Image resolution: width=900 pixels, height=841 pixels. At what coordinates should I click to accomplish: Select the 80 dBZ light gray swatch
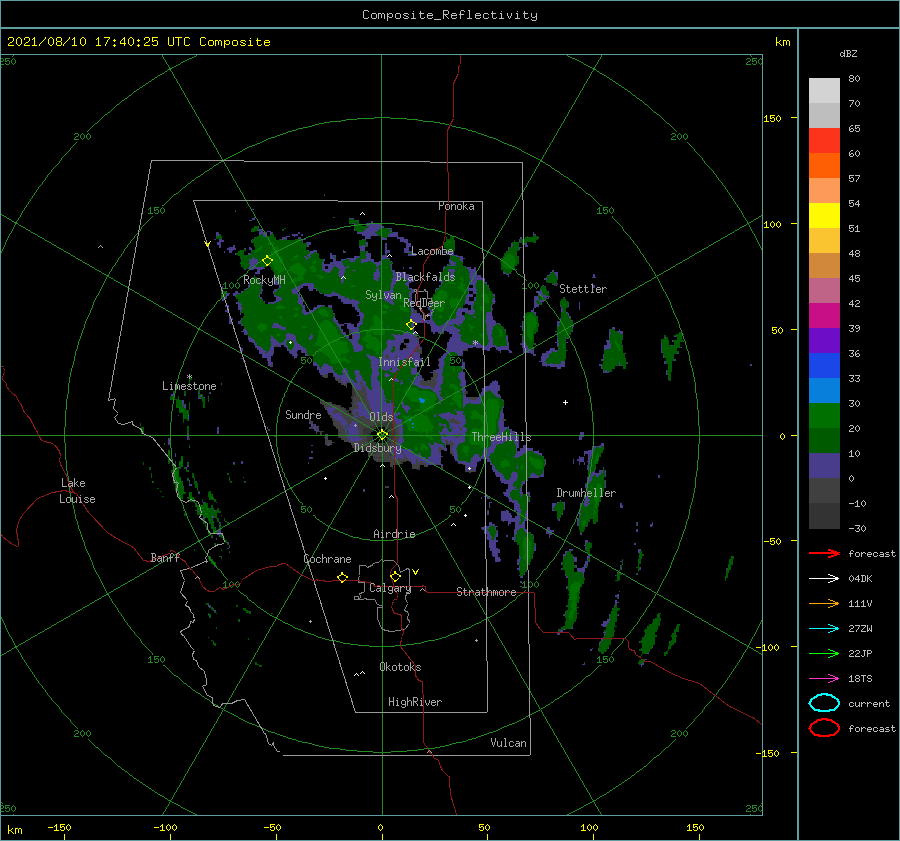click(824, 90)
